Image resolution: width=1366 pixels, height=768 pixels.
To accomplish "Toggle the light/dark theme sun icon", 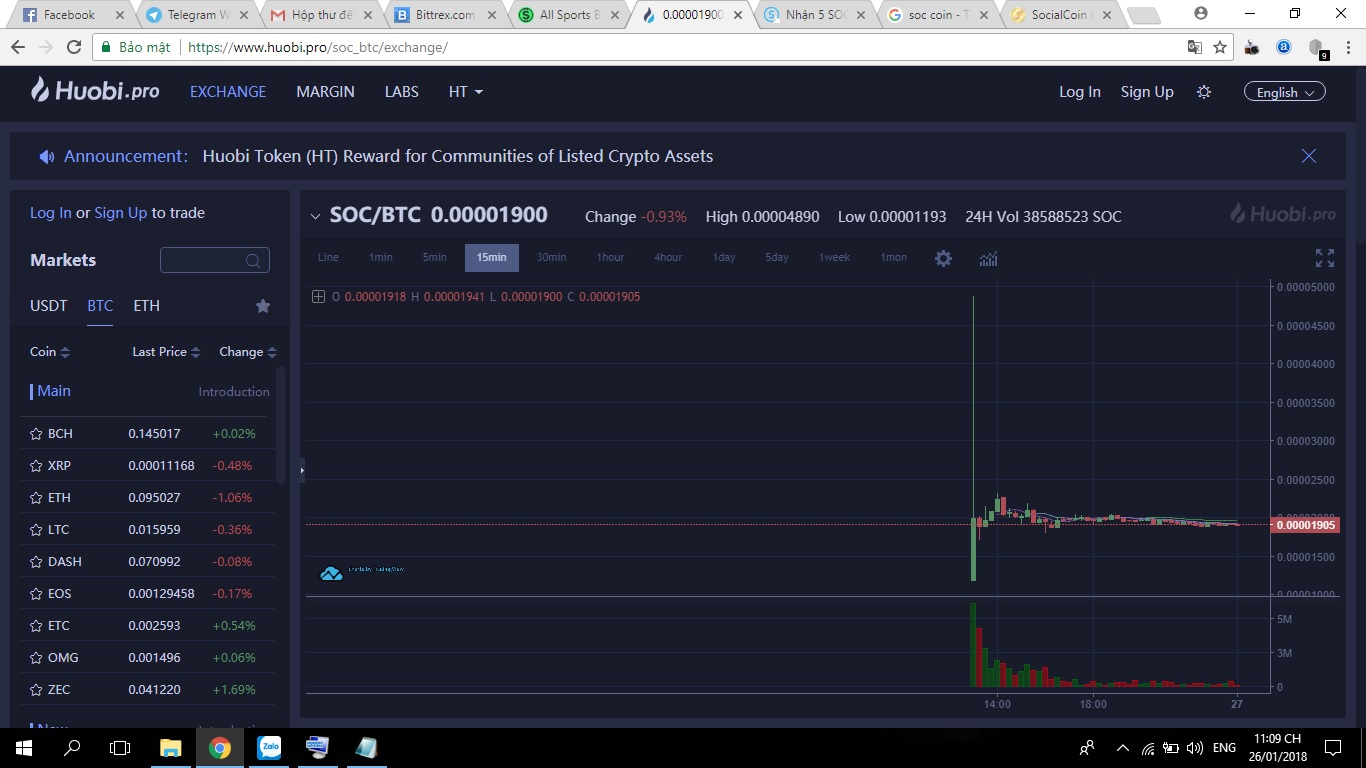I will [1204, 92].
